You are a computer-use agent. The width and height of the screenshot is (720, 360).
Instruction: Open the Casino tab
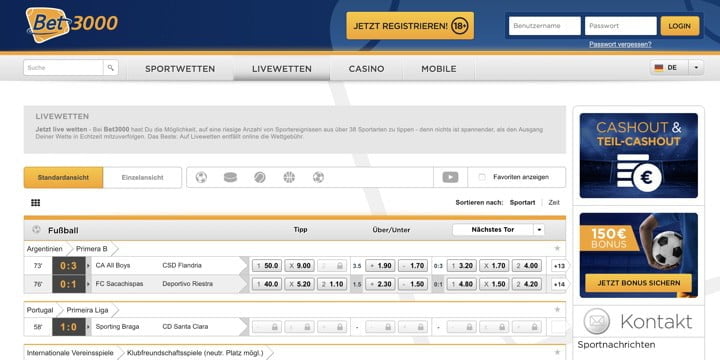[366, 69]
